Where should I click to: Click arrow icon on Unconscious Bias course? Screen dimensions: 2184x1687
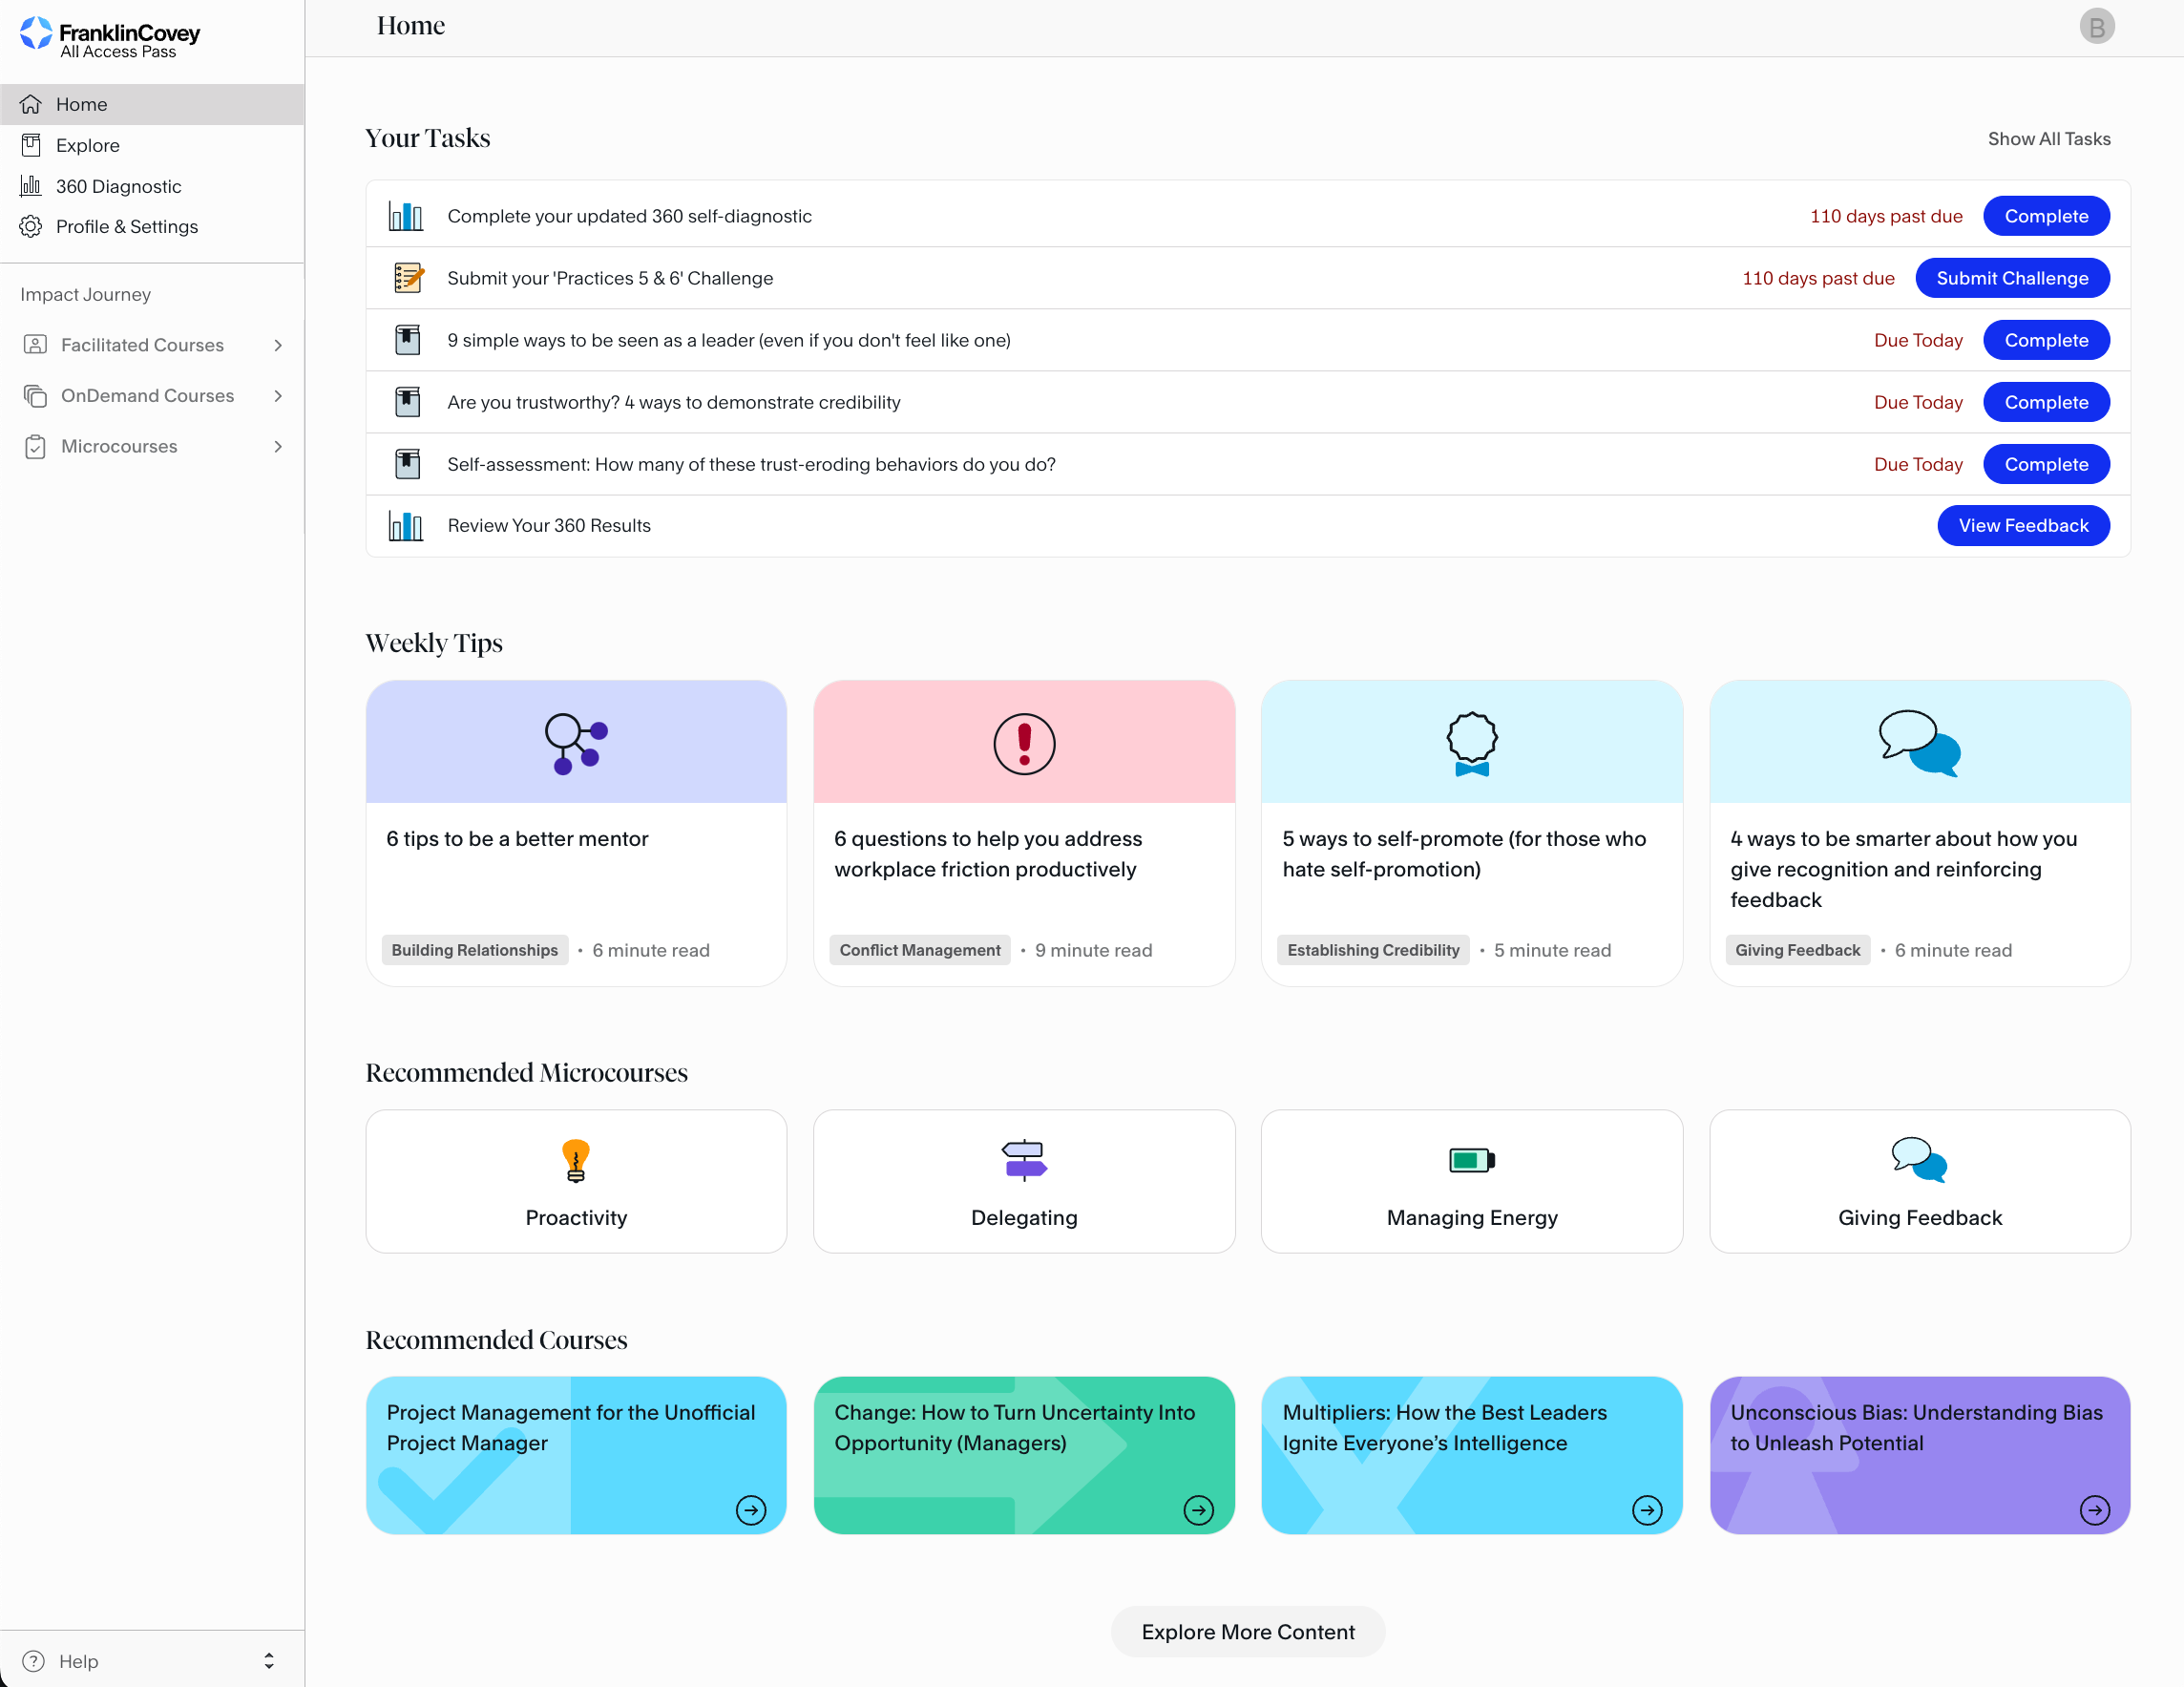click(2094, 1509)
